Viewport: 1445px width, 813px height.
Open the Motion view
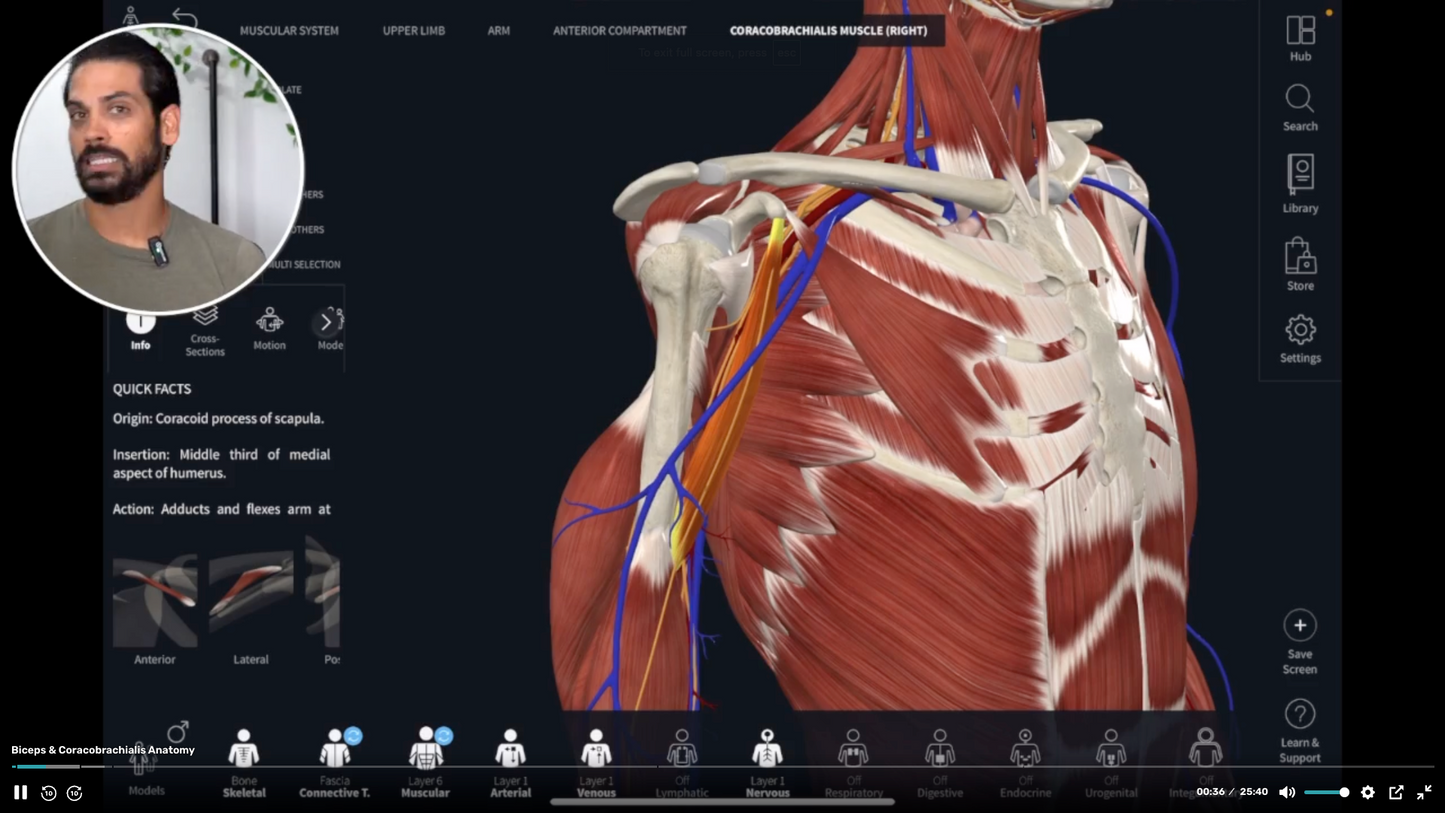269,329
